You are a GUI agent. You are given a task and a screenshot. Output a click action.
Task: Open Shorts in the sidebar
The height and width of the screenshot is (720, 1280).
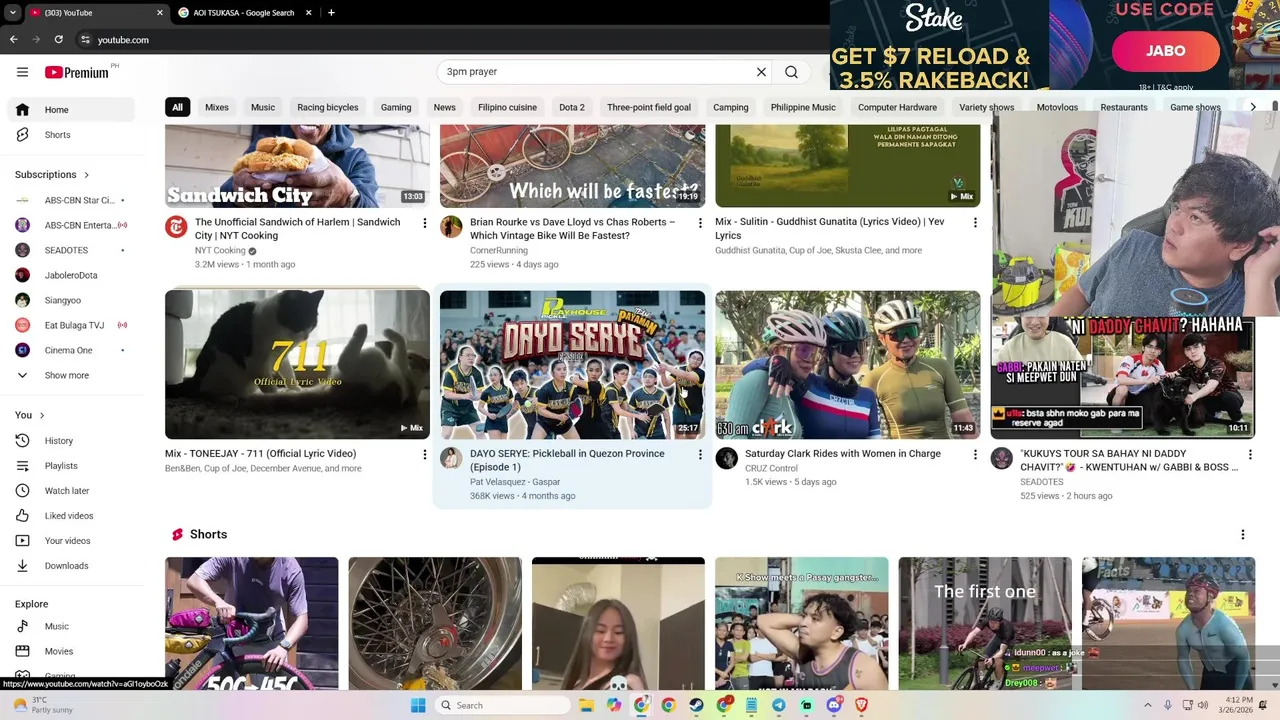[x=72, y=135]
